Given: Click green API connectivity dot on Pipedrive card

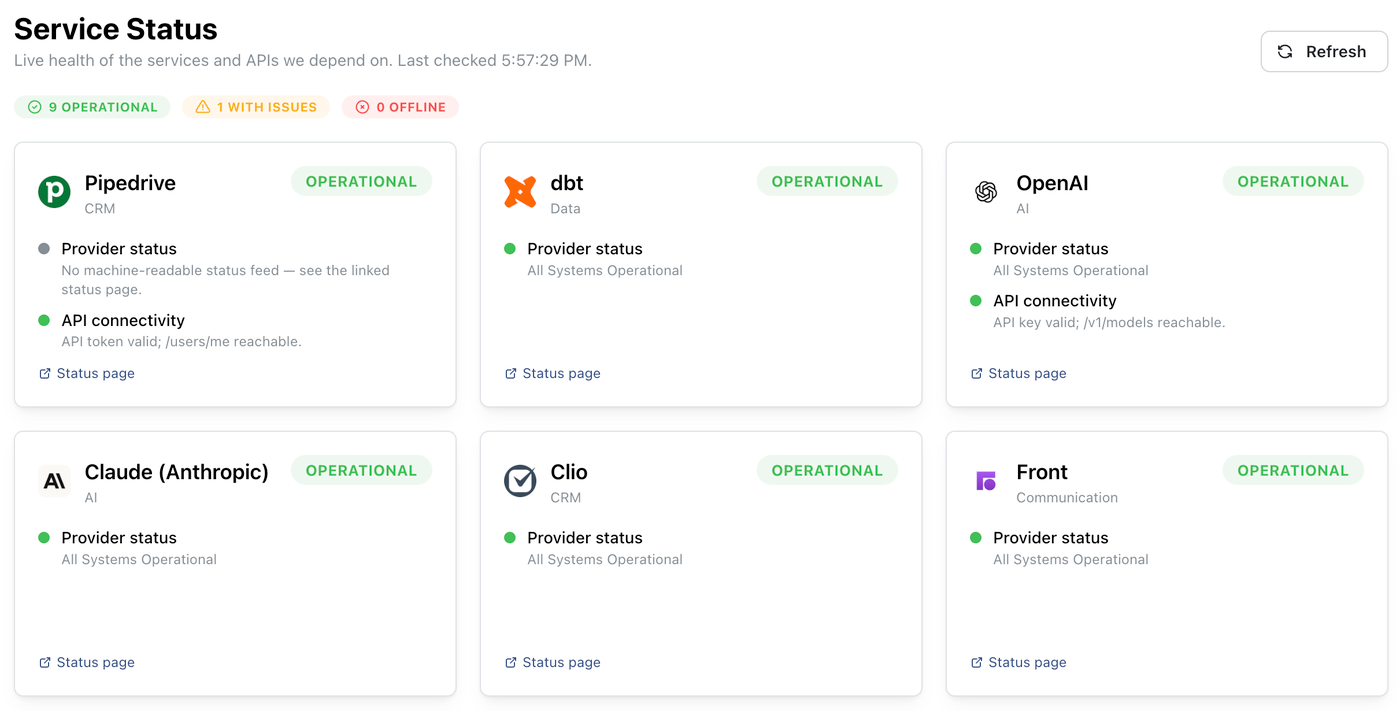Looking at the screenshot, I should [44, 321].
